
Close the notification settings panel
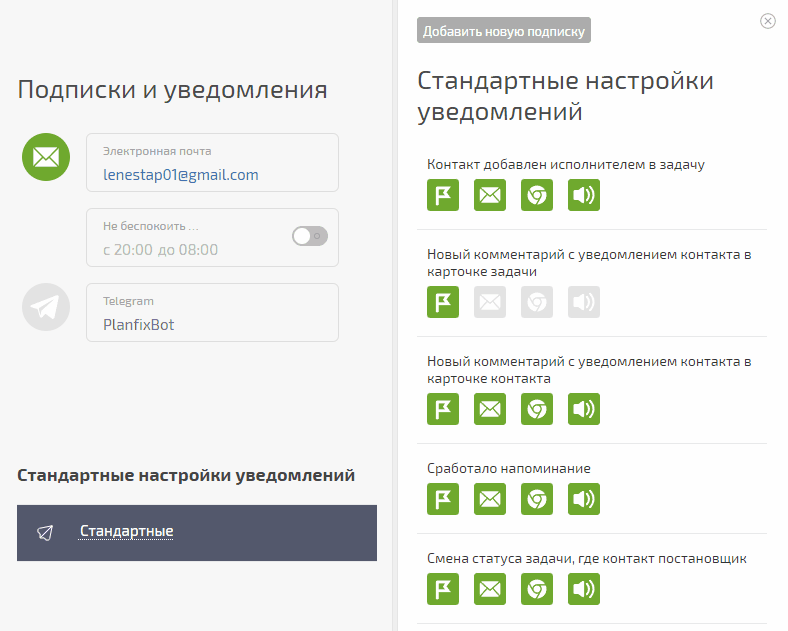pos(767,21)
